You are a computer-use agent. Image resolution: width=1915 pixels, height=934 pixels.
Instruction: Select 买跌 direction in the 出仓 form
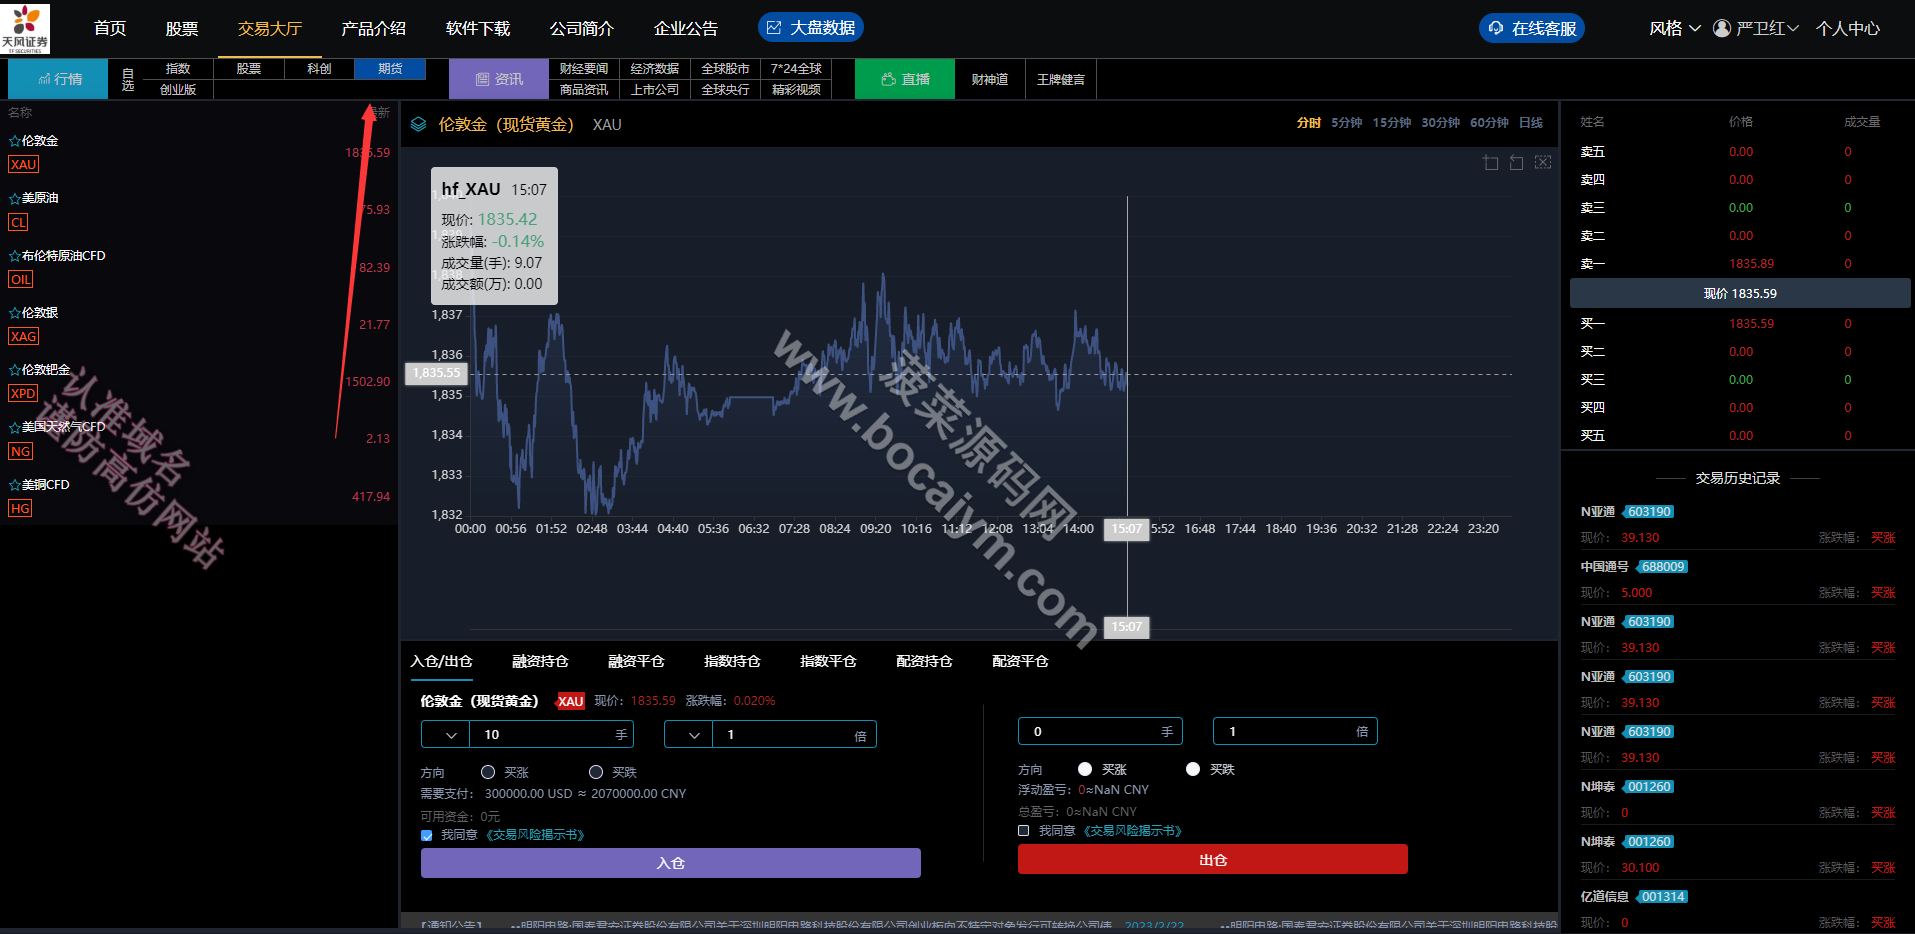point(1193,769)
